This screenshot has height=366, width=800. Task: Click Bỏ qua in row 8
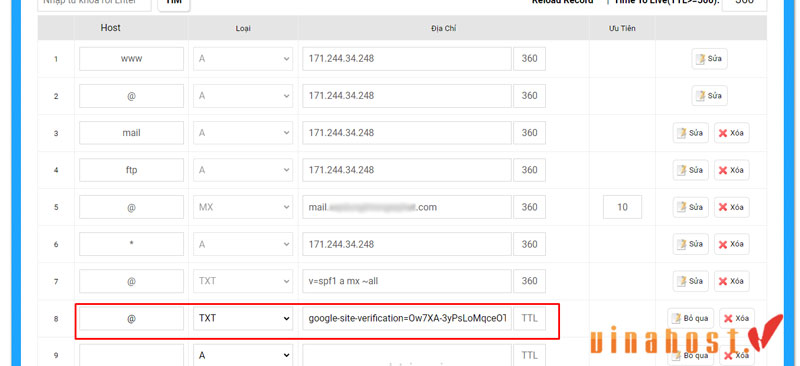point(690,318)
